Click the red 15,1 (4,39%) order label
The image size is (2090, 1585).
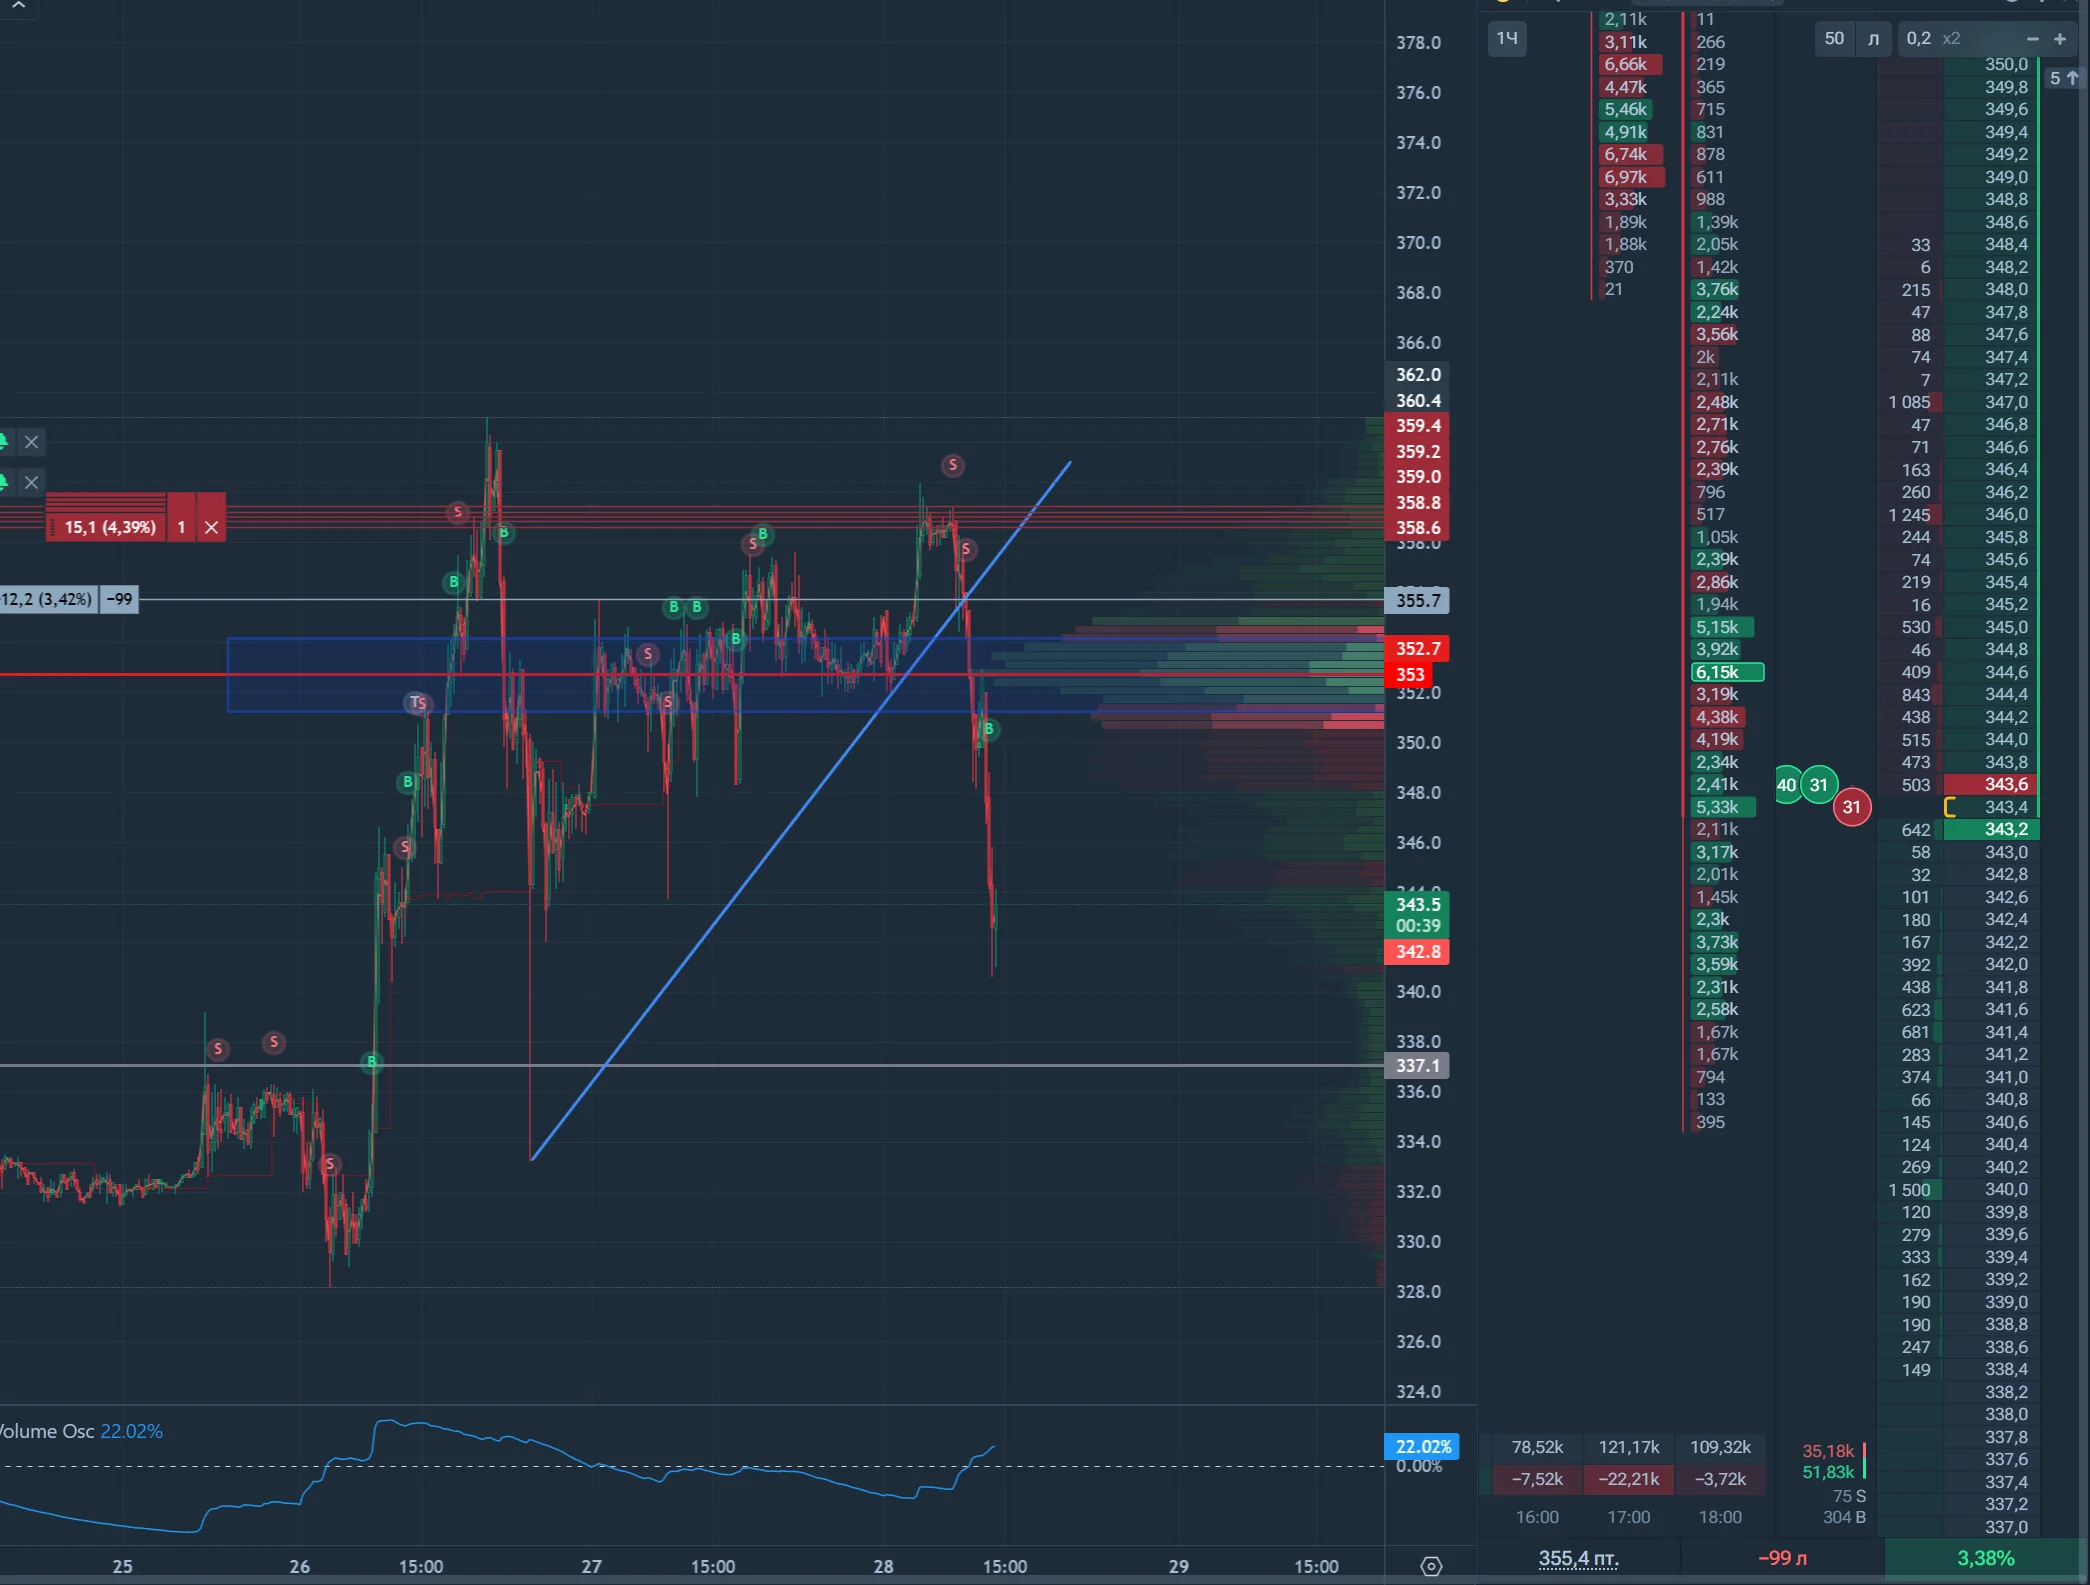coord(106,527)
